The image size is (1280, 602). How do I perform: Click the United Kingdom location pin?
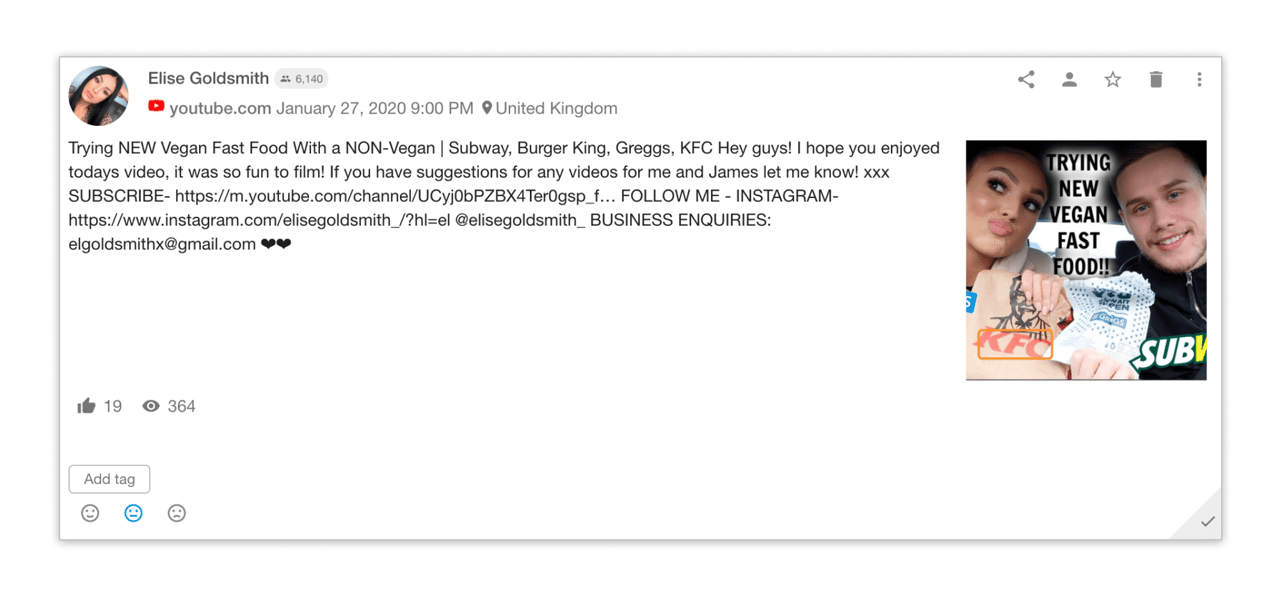pos(487,108)
